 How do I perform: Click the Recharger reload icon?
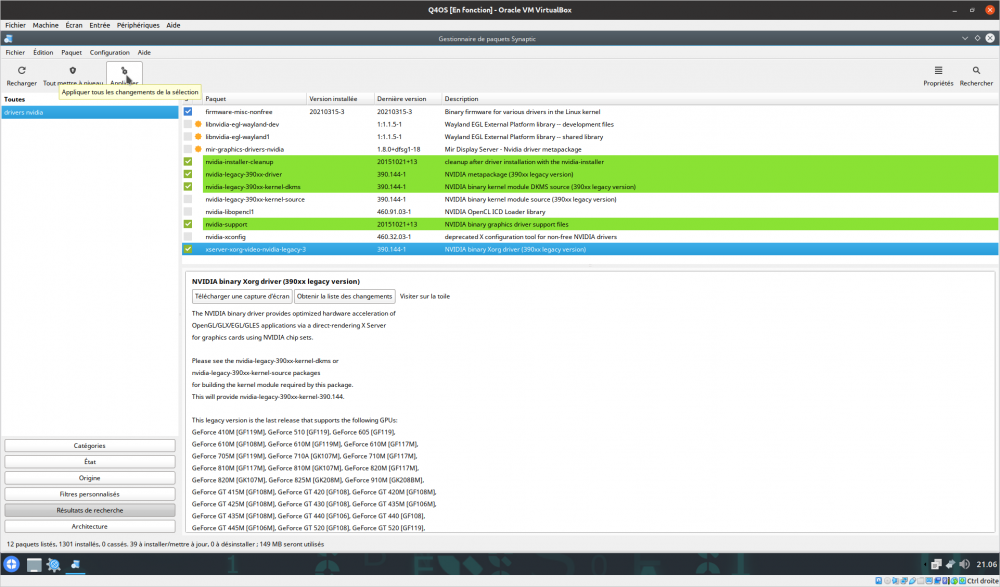click(x=21, y=71)
